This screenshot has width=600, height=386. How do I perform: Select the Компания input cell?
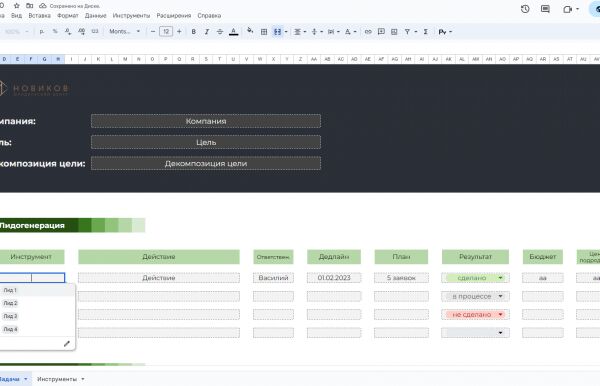[x=206, y=121]
